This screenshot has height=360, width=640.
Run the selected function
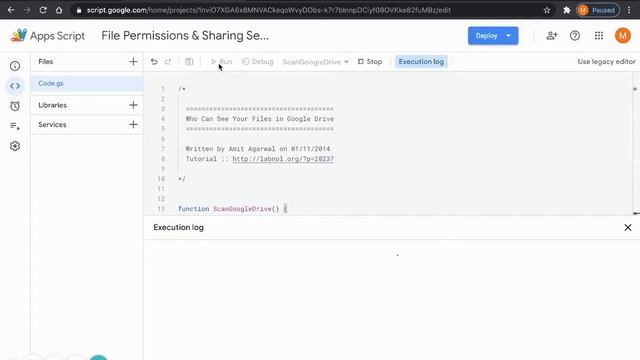(221, 62)
